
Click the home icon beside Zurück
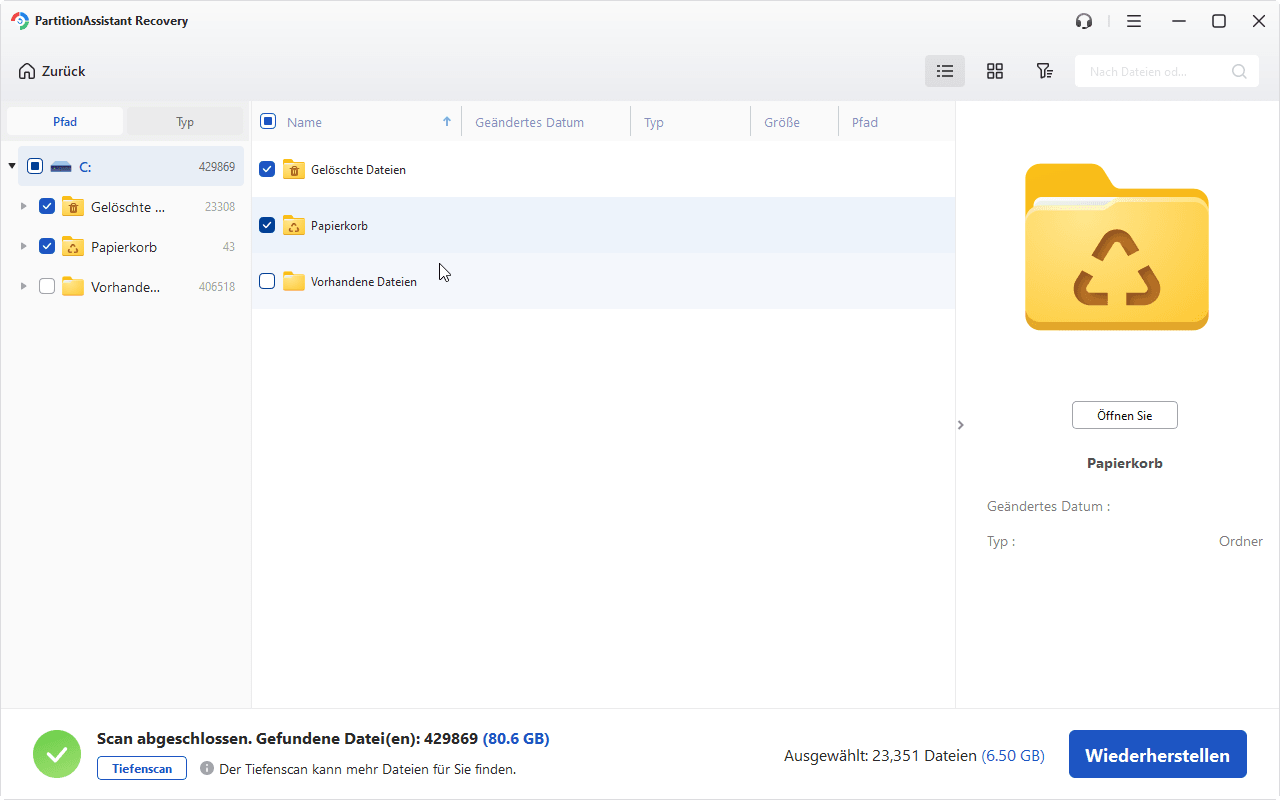coord(27,71)
